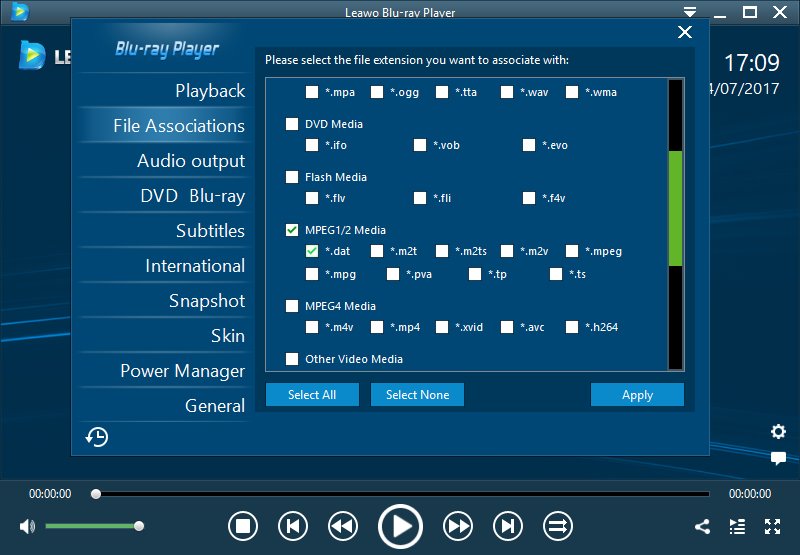800x555 pixels.
Task: Click the Stop playback button
Action: [x=243, y=526]
